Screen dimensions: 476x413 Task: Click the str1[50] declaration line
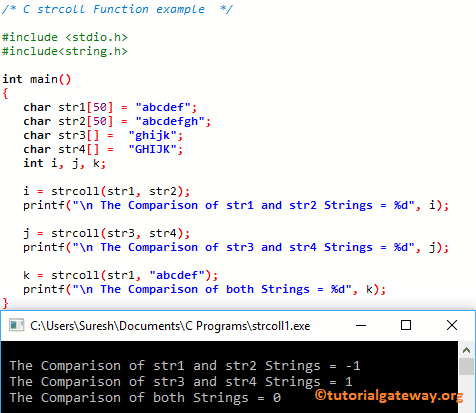[110, 107]
